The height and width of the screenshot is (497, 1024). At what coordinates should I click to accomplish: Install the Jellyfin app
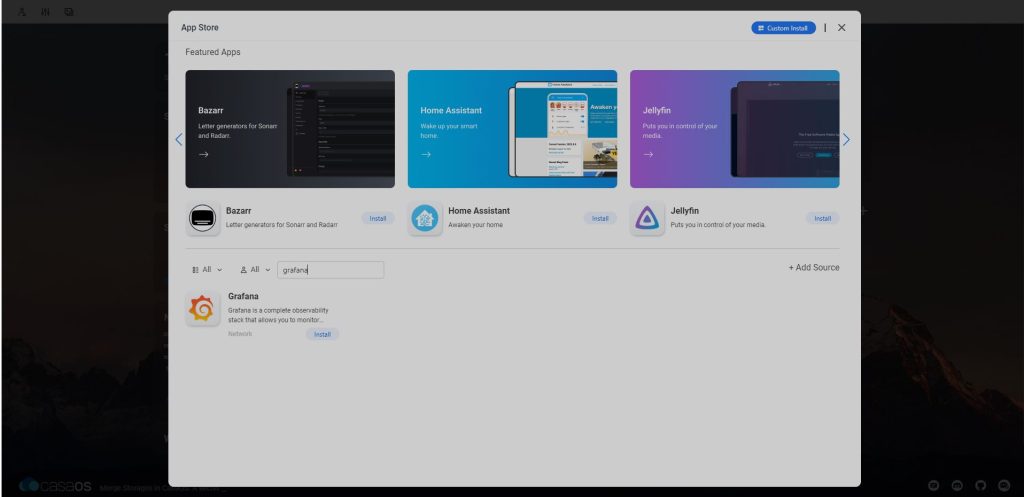[x=822, y=218]
